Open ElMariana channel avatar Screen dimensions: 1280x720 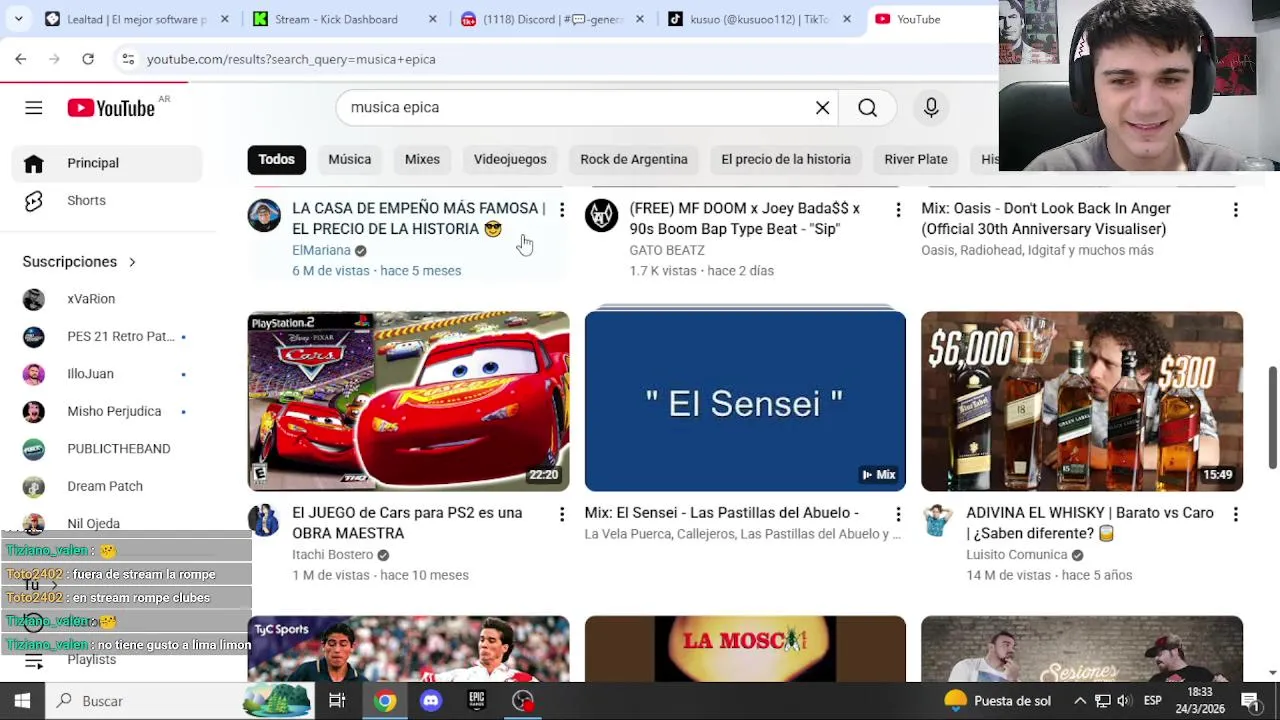(264, 216)
